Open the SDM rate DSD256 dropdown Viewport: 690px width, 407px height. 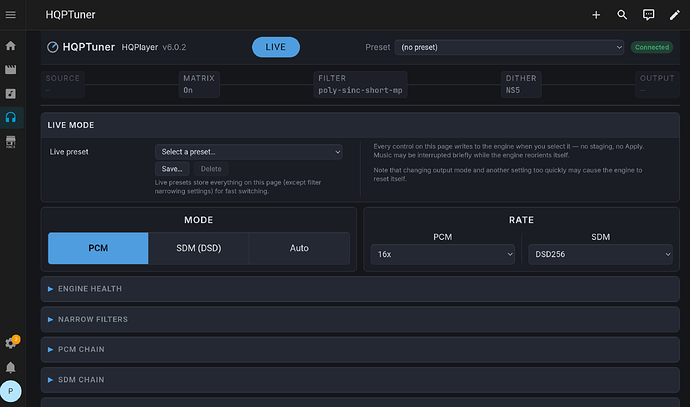[x=600, y=254]
